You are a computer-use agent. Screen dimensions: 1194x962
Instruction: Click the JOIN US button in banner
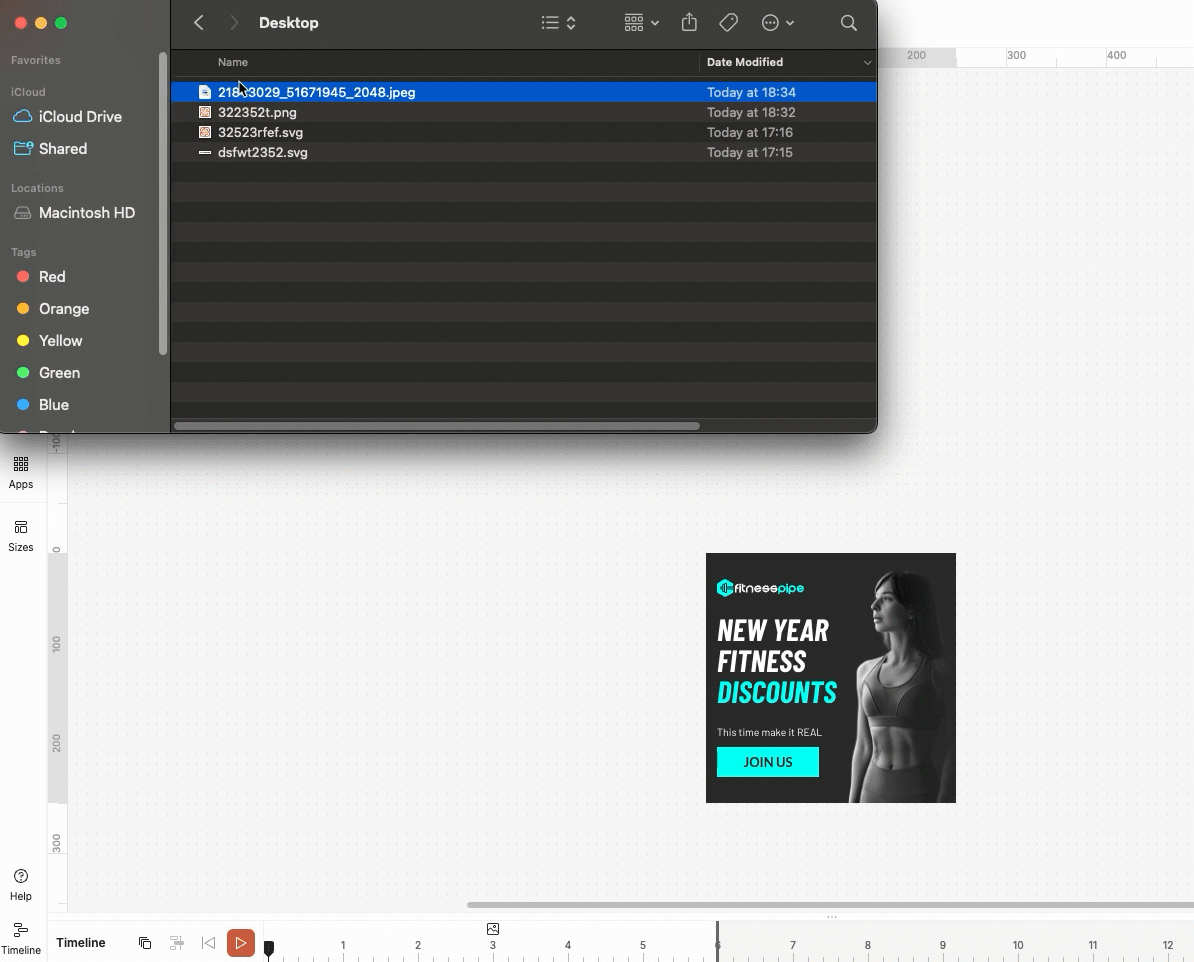click(767, 762)
